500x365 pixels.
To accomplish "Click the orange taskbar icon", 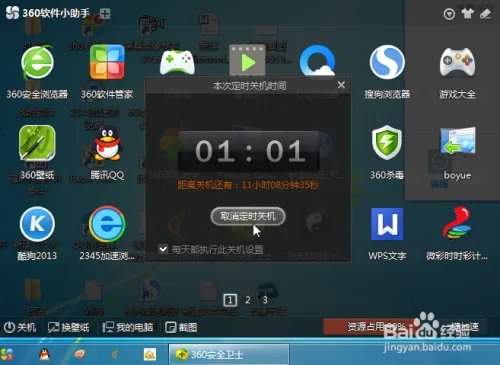I will tap(79, 354).
